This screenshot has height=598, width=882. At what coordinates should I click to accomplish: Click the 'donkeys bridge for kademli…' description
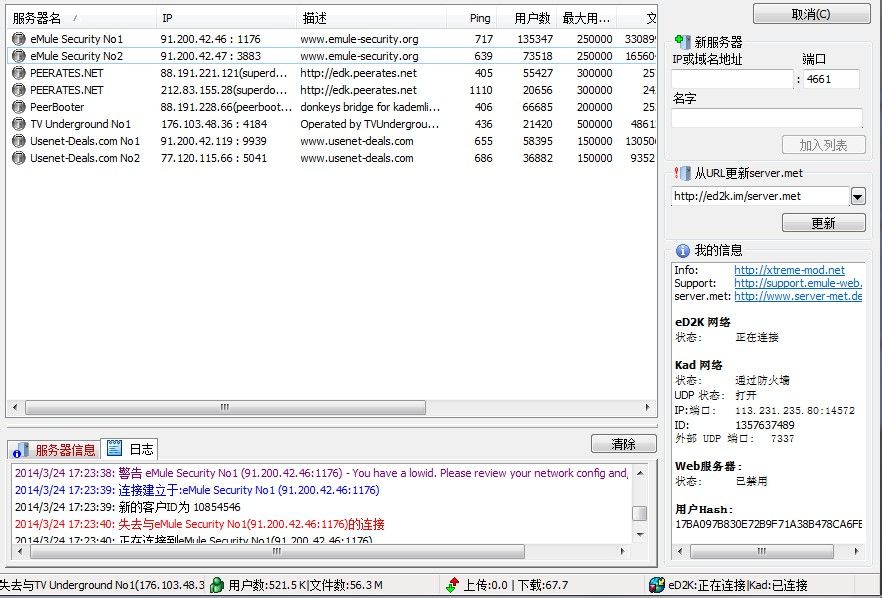(x=370, y=107)
